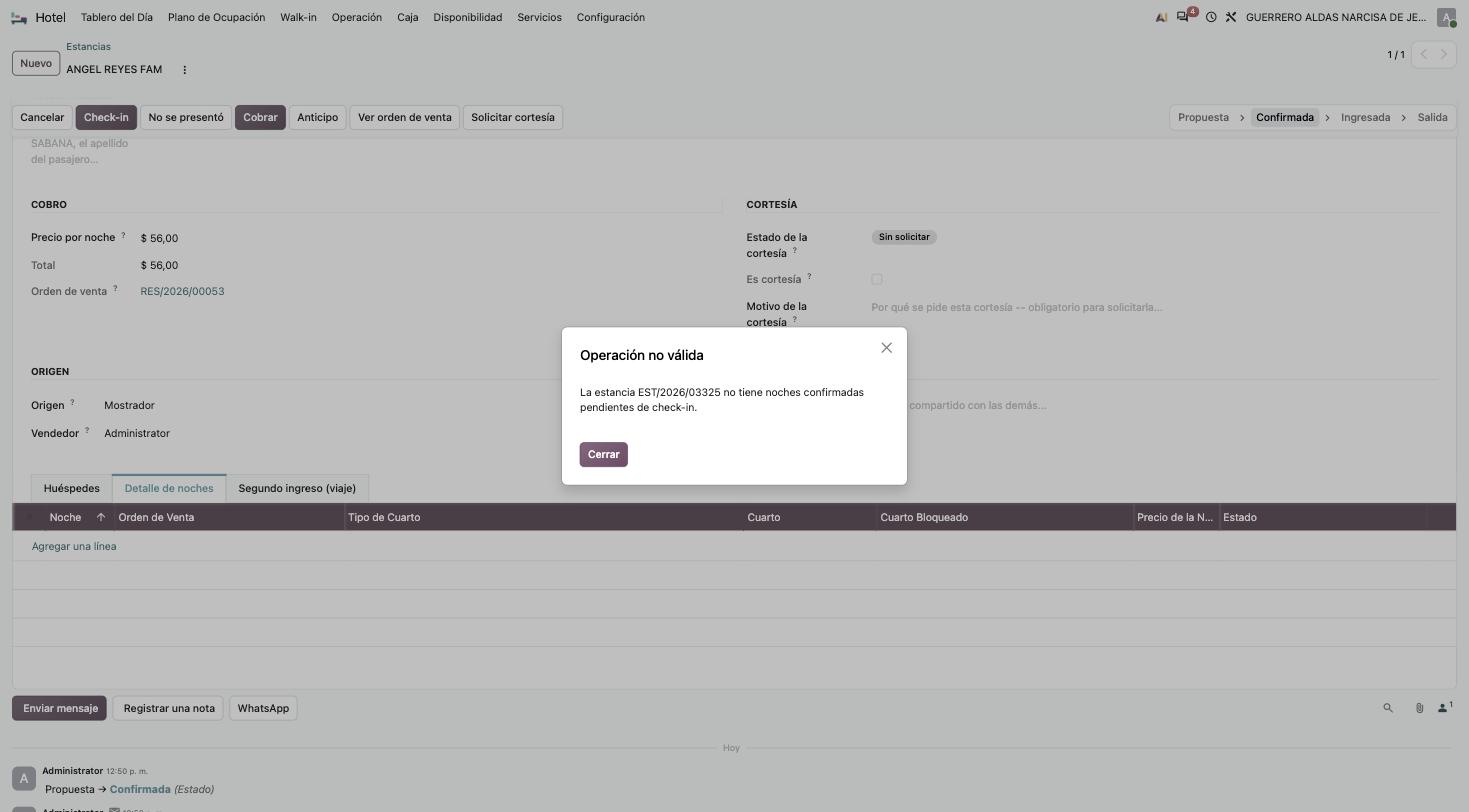Click the Motivo de la cortesía field

coord(1154,307)
